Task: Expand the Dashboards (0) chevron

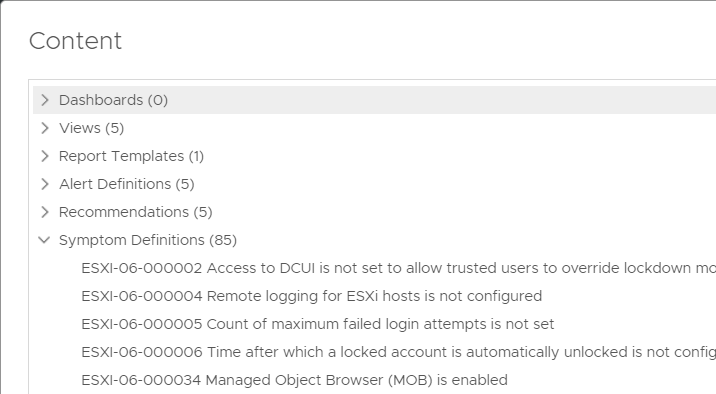Action: (45, 100)
